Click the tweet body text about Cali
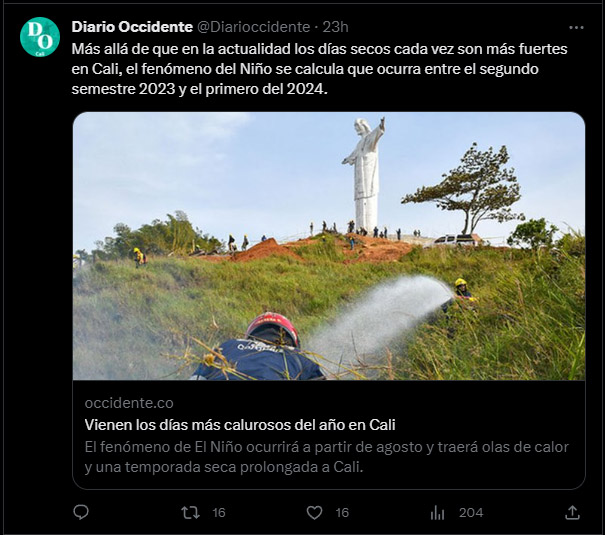Image resolution: width=605 pixels, height=535 pixels. (x=319, y=69)
